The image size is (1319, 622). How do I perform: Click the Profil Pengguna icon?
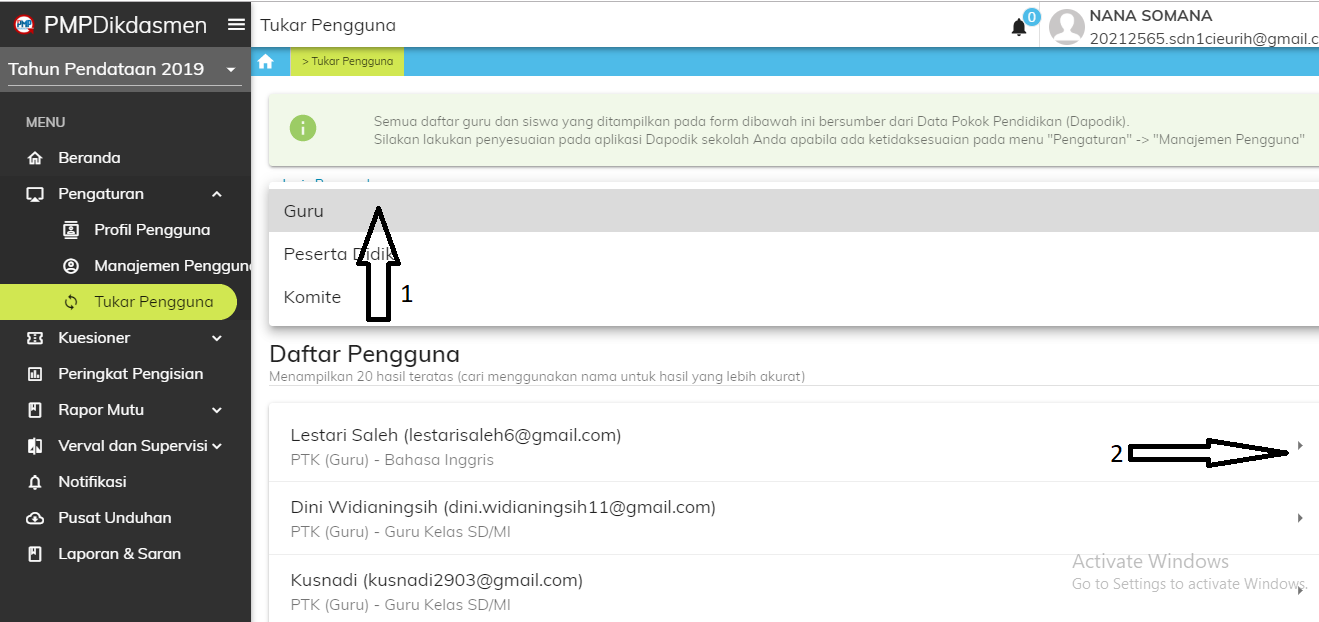[71, 230]
